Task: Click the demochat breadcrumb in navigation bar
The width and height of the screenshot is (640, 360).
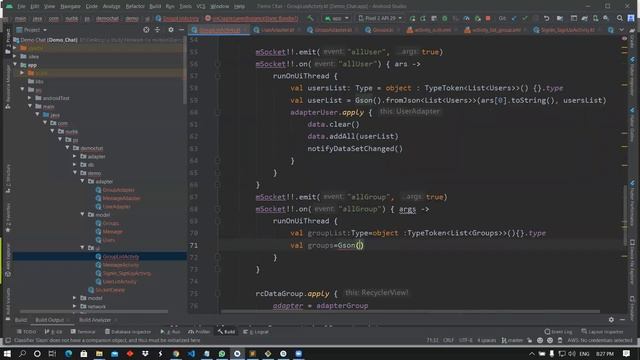Action: pyautogui.click(x=107, y=19)
